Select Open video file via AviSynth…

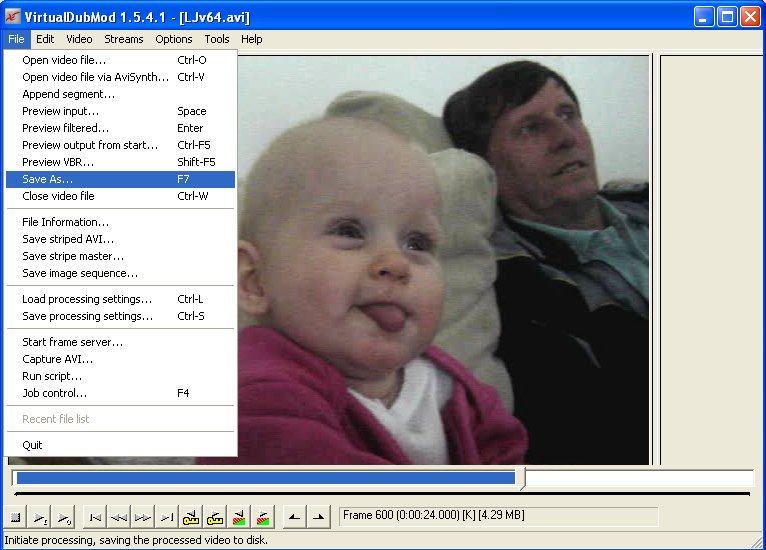pos(120,77)
